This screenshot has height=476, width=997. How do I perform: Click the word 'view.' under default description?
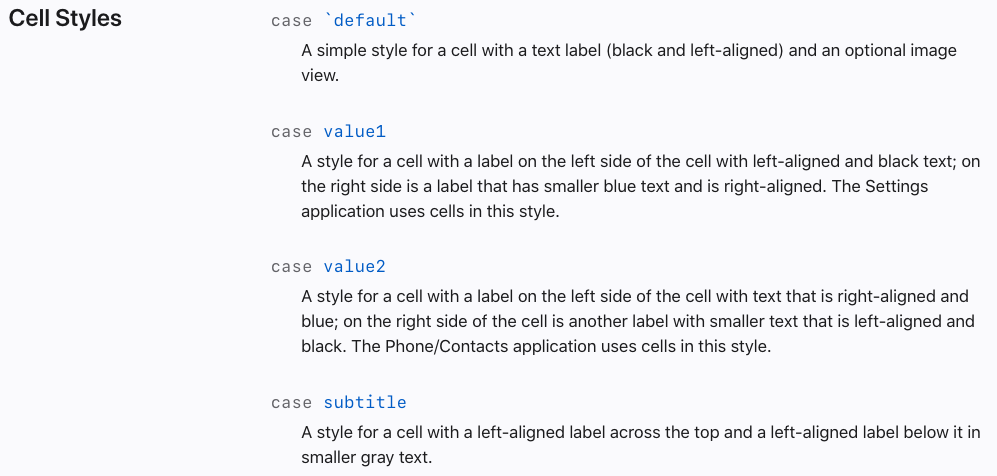(320, 76)
